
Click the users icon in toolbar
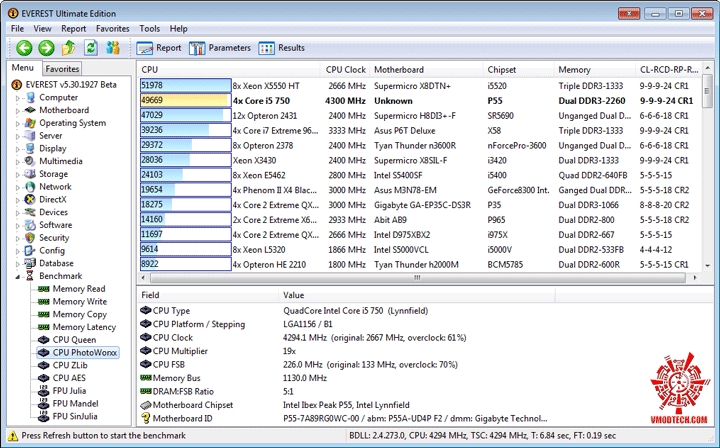coord(112,48)
